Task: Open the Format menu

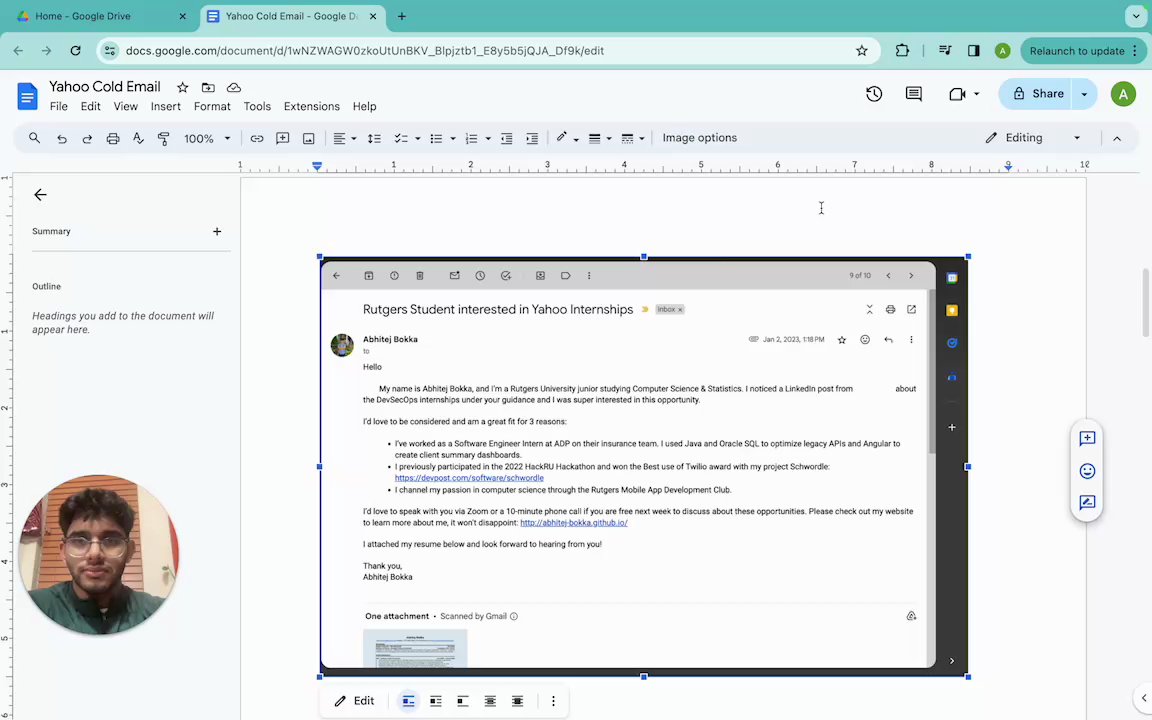Action: (212, 107)
